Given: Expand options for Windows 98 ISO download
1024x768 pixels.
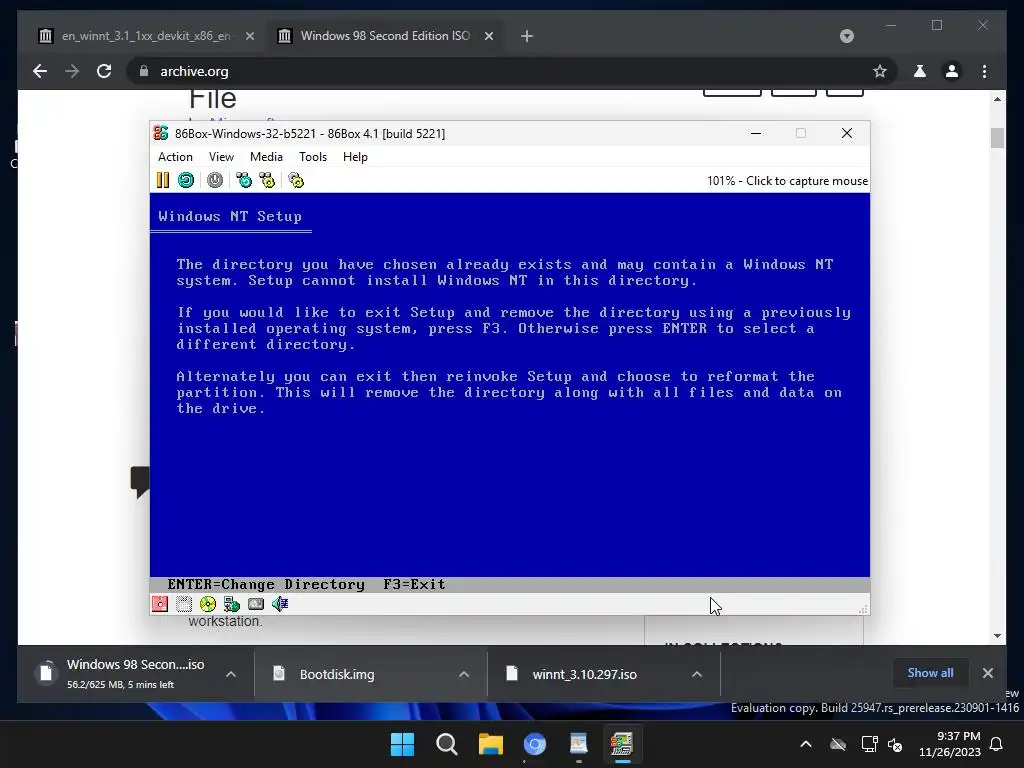Looking at the screenshot, I should [x=231, y=674].
